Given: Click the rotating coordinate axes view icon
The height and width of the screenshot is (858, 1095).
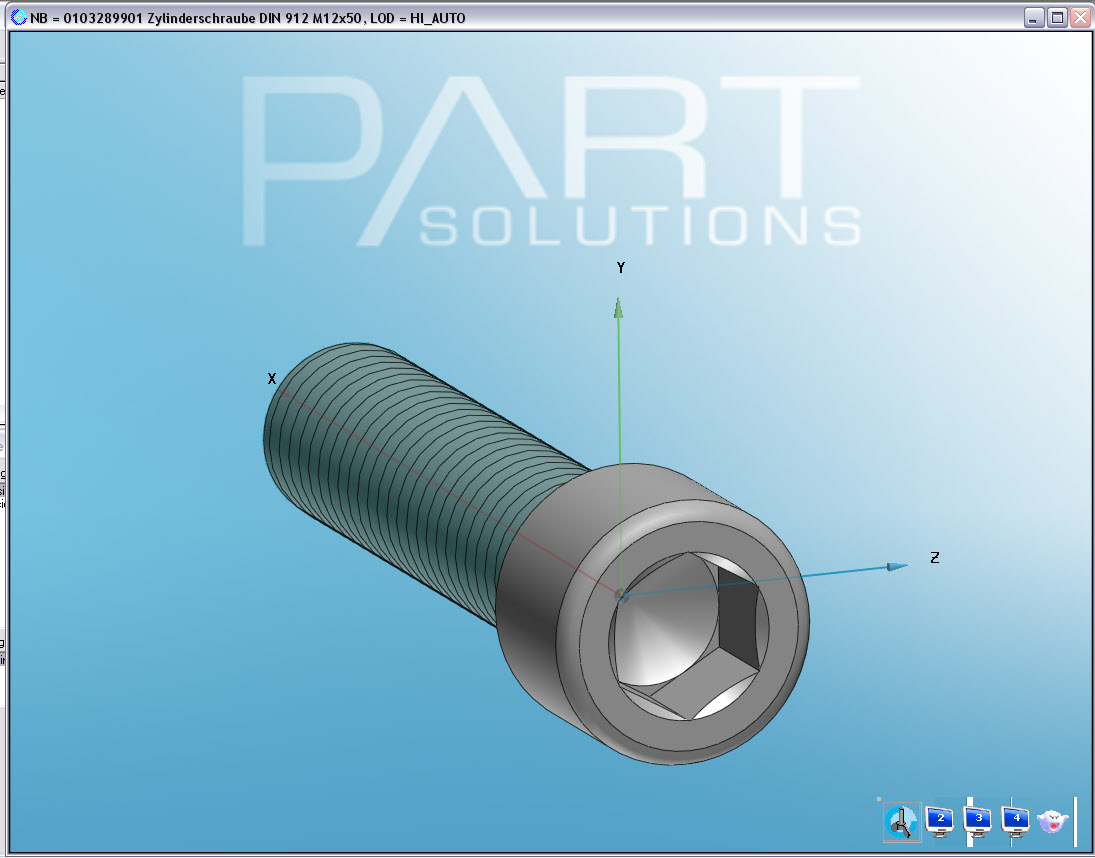Looking at the screenshot, I should coord(902,822).
